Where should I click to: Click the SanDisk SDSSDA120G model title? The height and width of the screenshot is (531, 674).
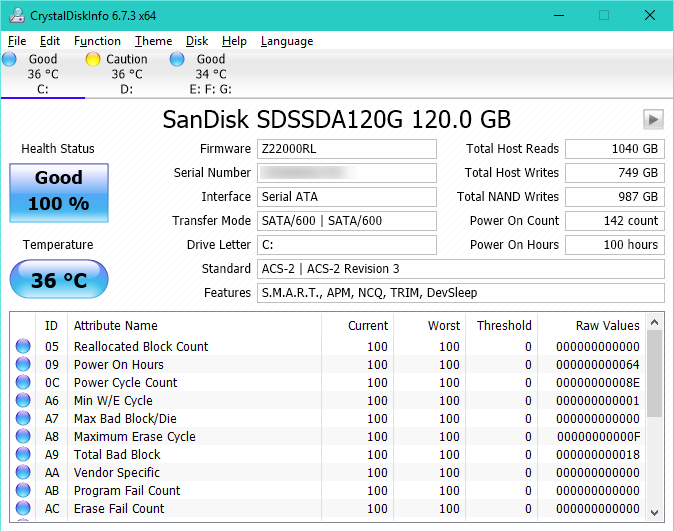[x=337, y=119]
